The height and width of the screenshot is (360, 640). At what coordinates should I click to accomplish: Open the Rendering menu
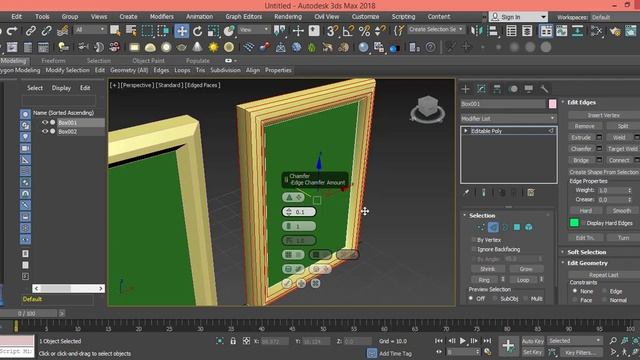[x=288, y=17]
